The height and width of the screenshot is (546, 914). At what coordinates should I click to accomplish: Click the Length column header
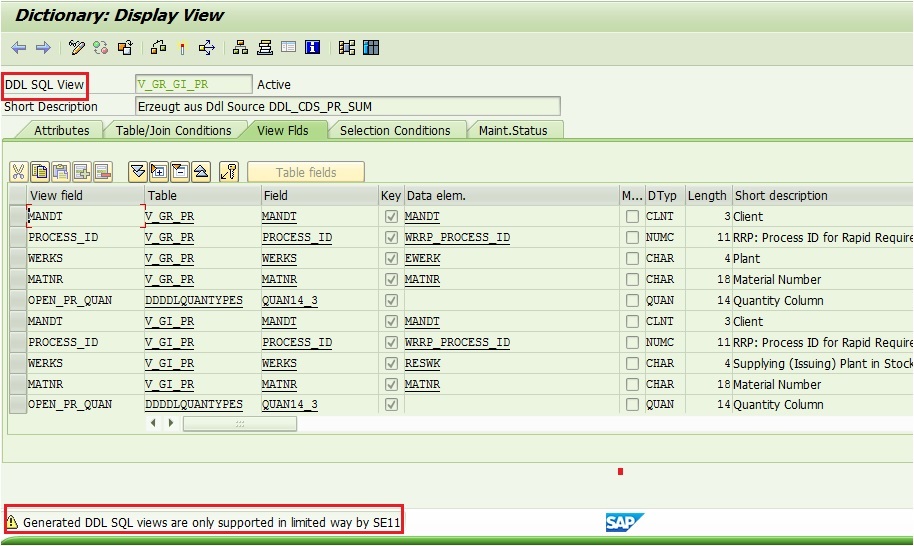708,195
